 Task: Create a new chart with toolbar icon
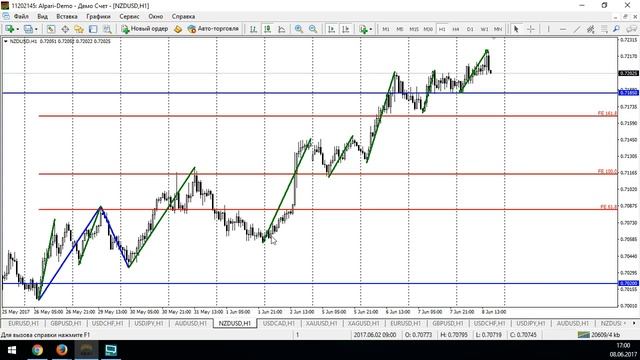click(x=9, y=29)
